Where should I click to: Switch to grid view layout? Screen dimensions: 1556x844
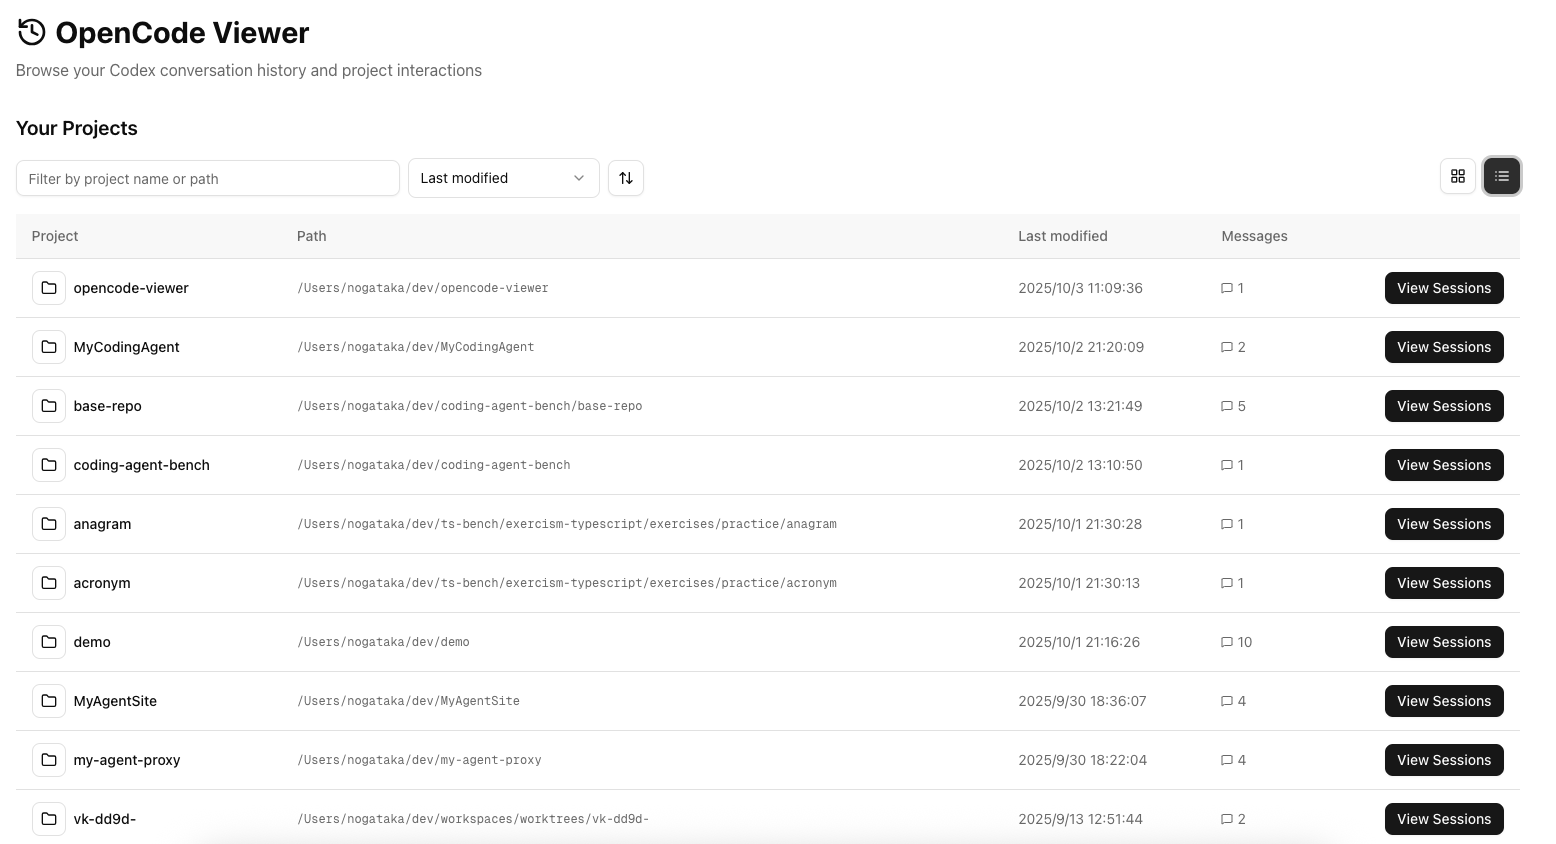1458,176
